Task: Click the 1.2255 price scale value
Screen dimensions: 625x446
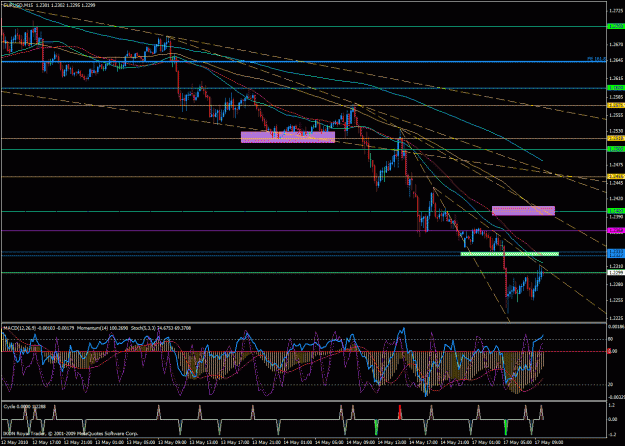Action: tap(614, 300)
